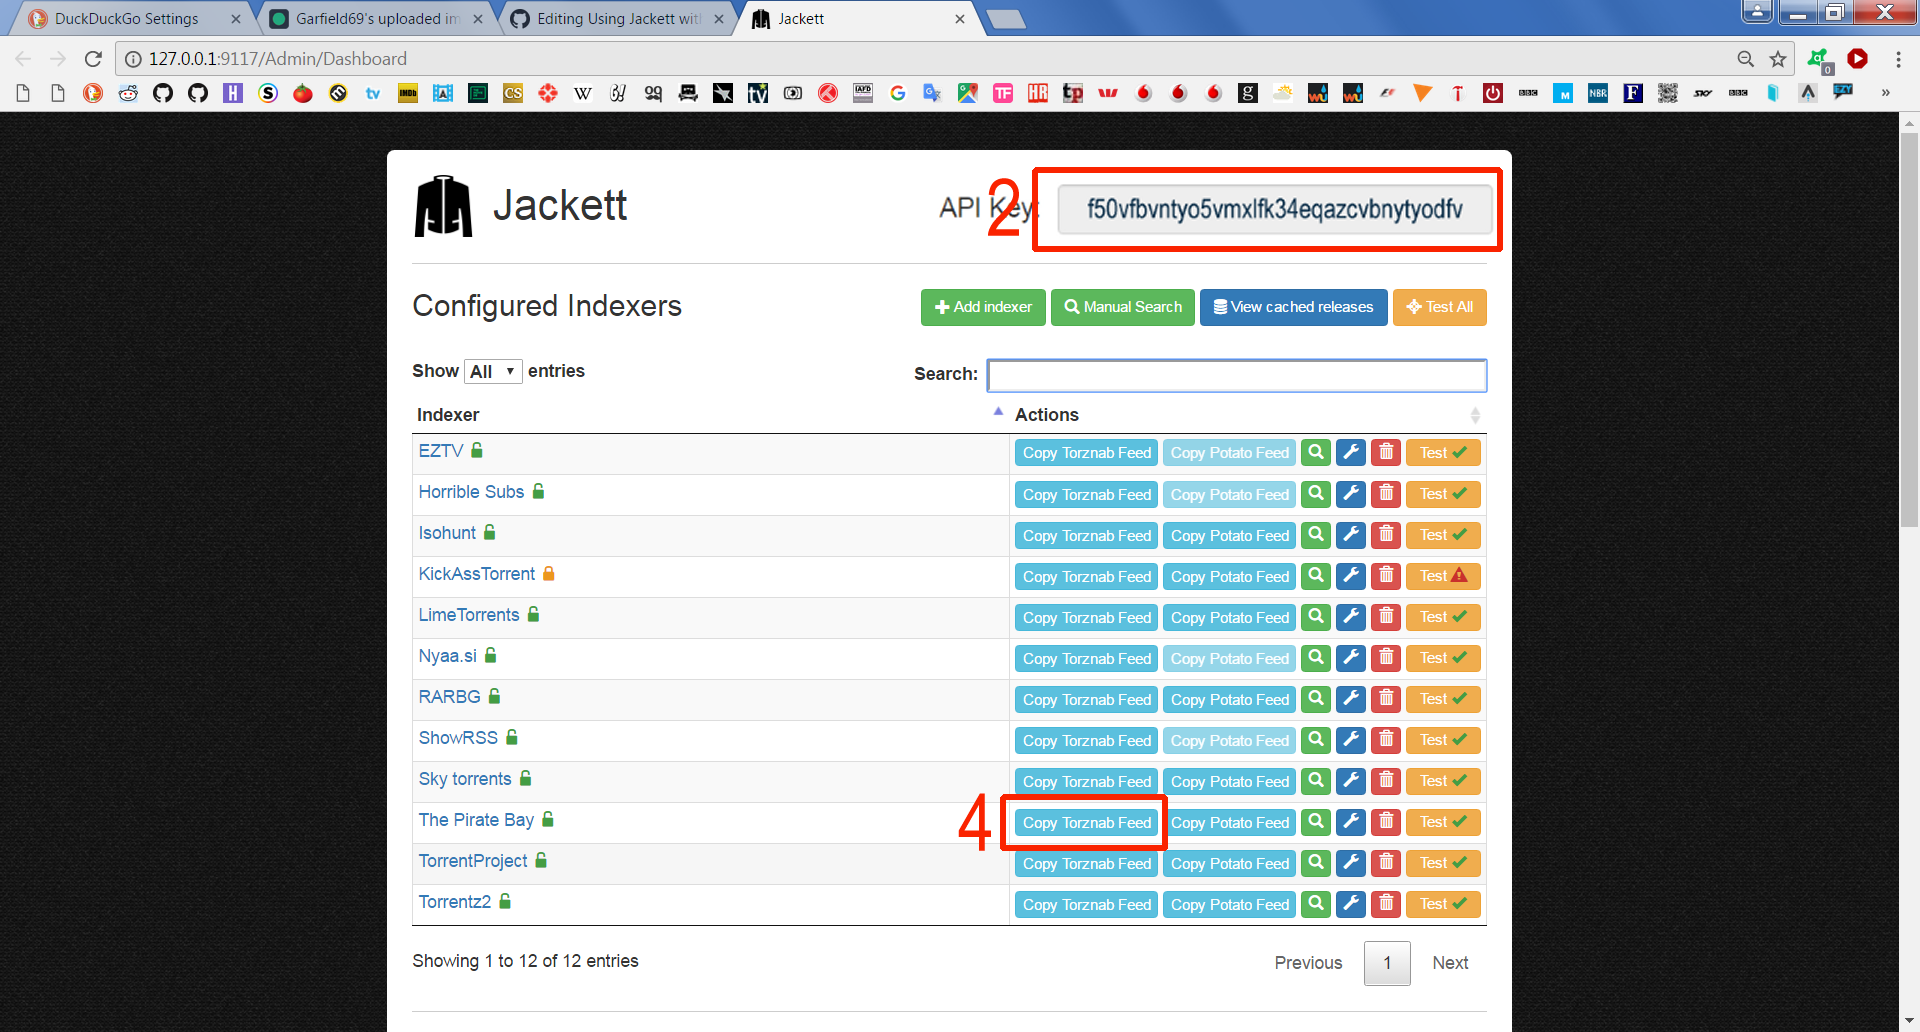Reload the page with browser refresh icon
Image resolution: width=1920 pixels, height=1032 pixels.
click(x=93, y=59)
